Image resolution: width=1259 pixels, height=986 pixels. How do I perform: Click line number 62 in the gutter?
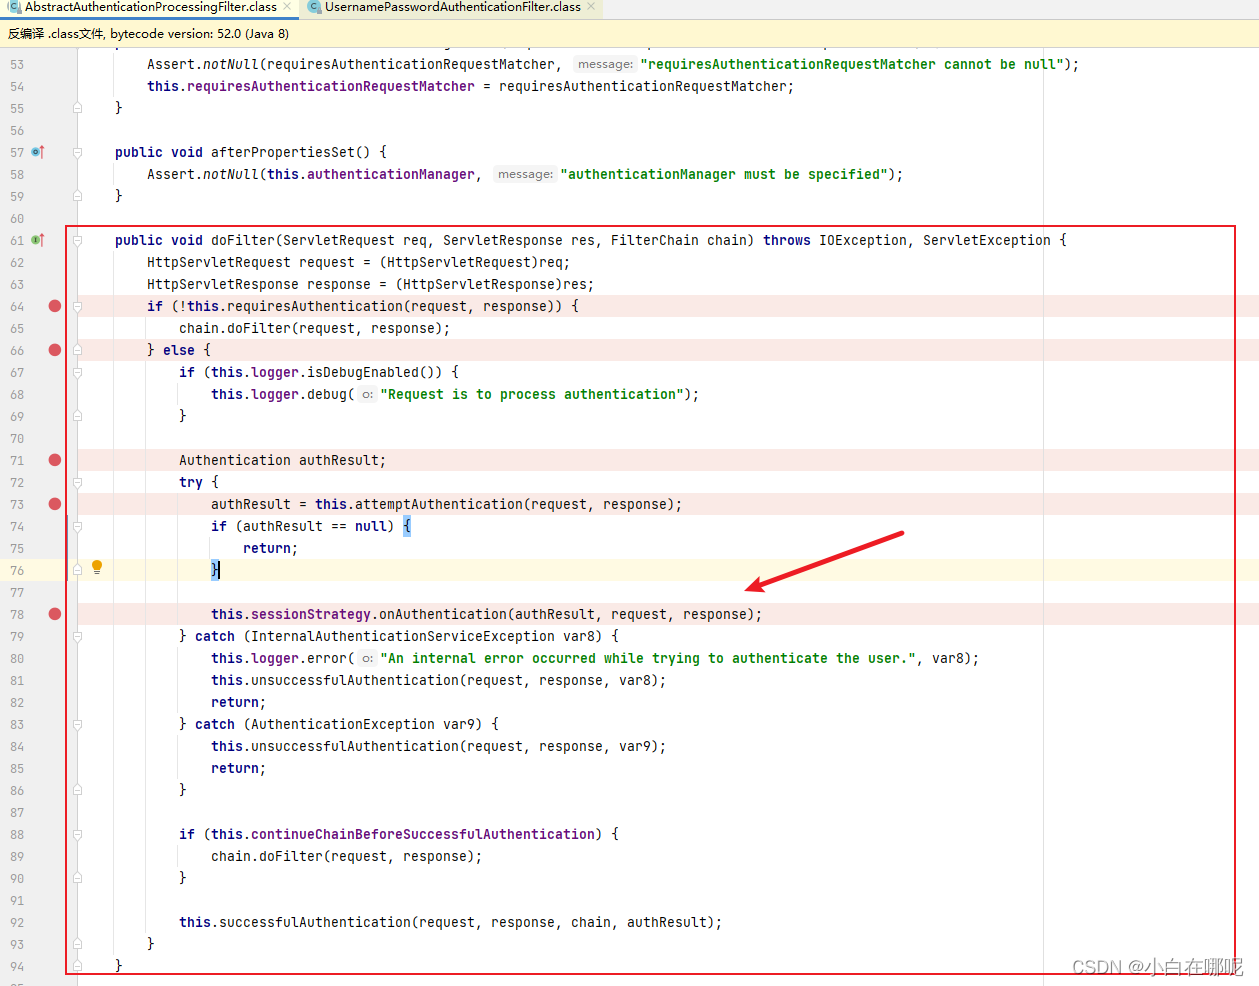(17, 262)
